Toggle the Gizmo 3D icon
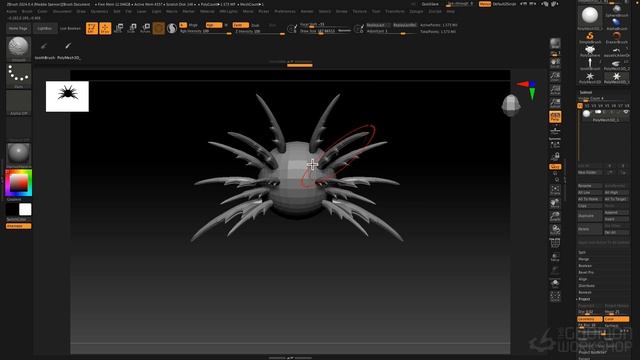The image size is (640, 360). pyautogui.click(x=158, y=28)
